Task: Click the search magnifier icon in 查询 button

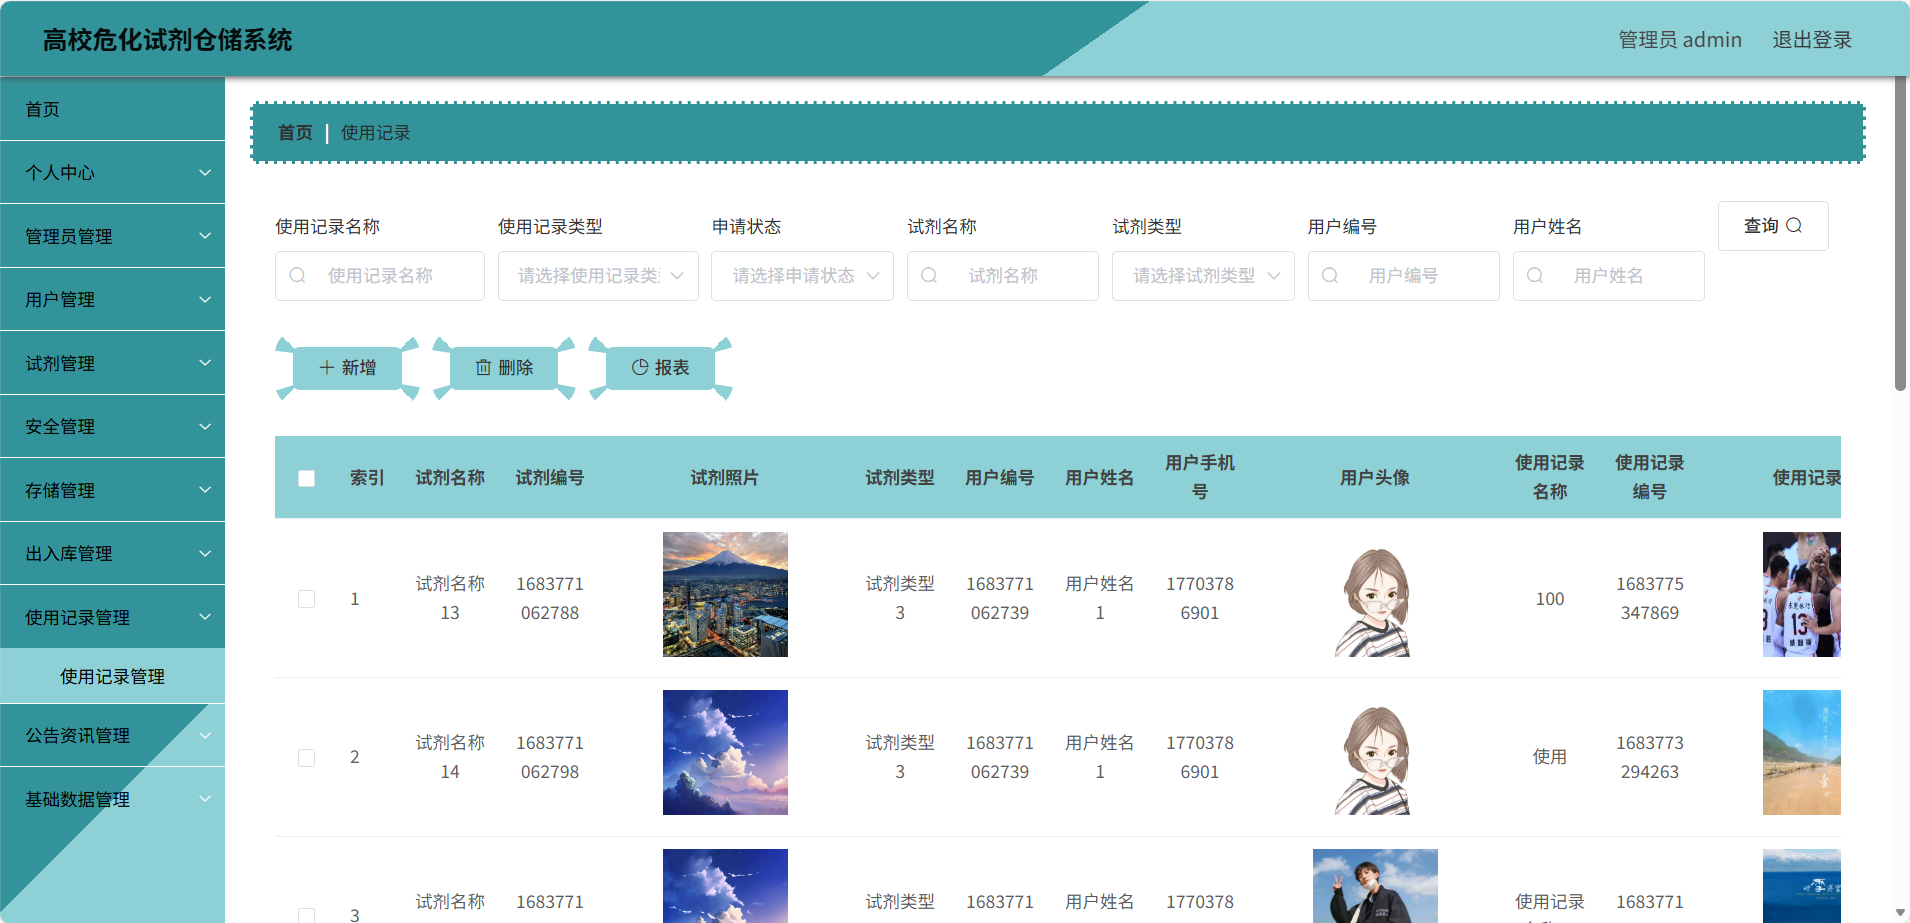Action: [1794, 226]
